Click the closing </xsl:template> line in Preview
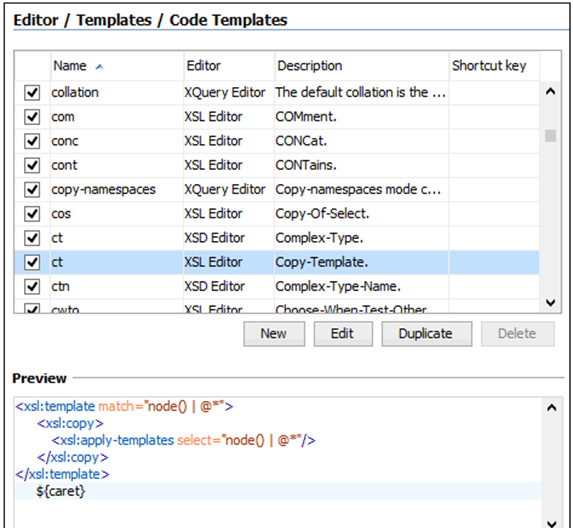Viewport: 573px width, 528px height. pos(62,474)
